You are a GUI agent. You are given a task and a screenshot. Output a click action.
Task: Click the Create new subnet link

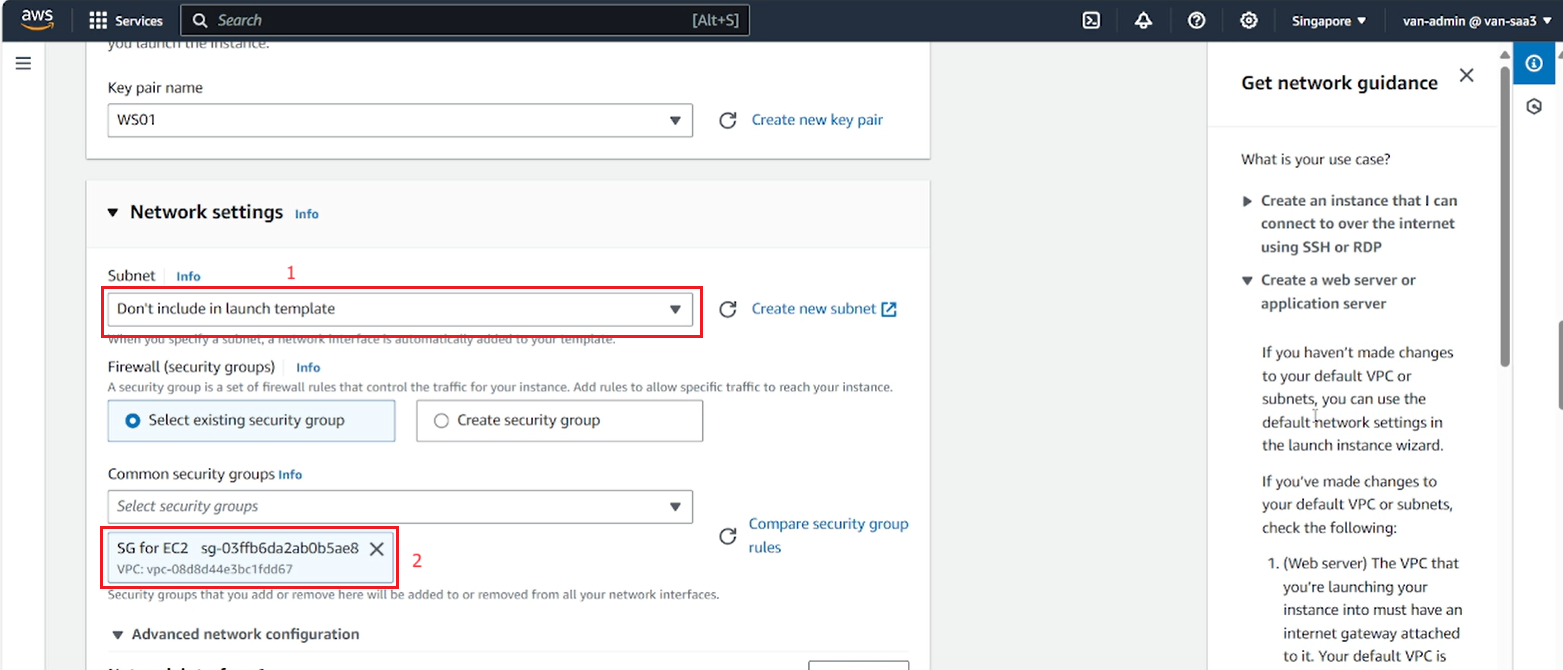click(x=814, y=309)
